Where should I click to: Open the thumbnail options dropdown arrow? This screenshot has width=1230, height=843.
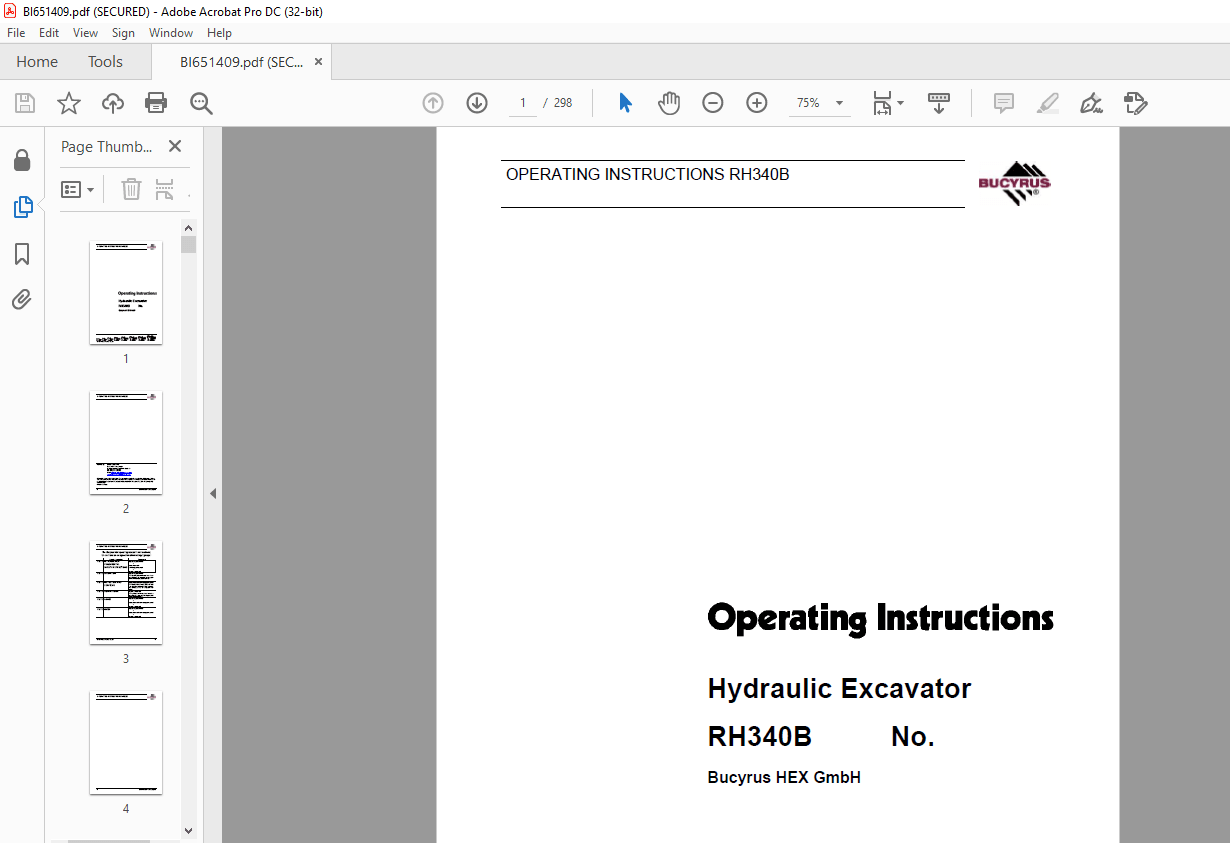(90, 188)
